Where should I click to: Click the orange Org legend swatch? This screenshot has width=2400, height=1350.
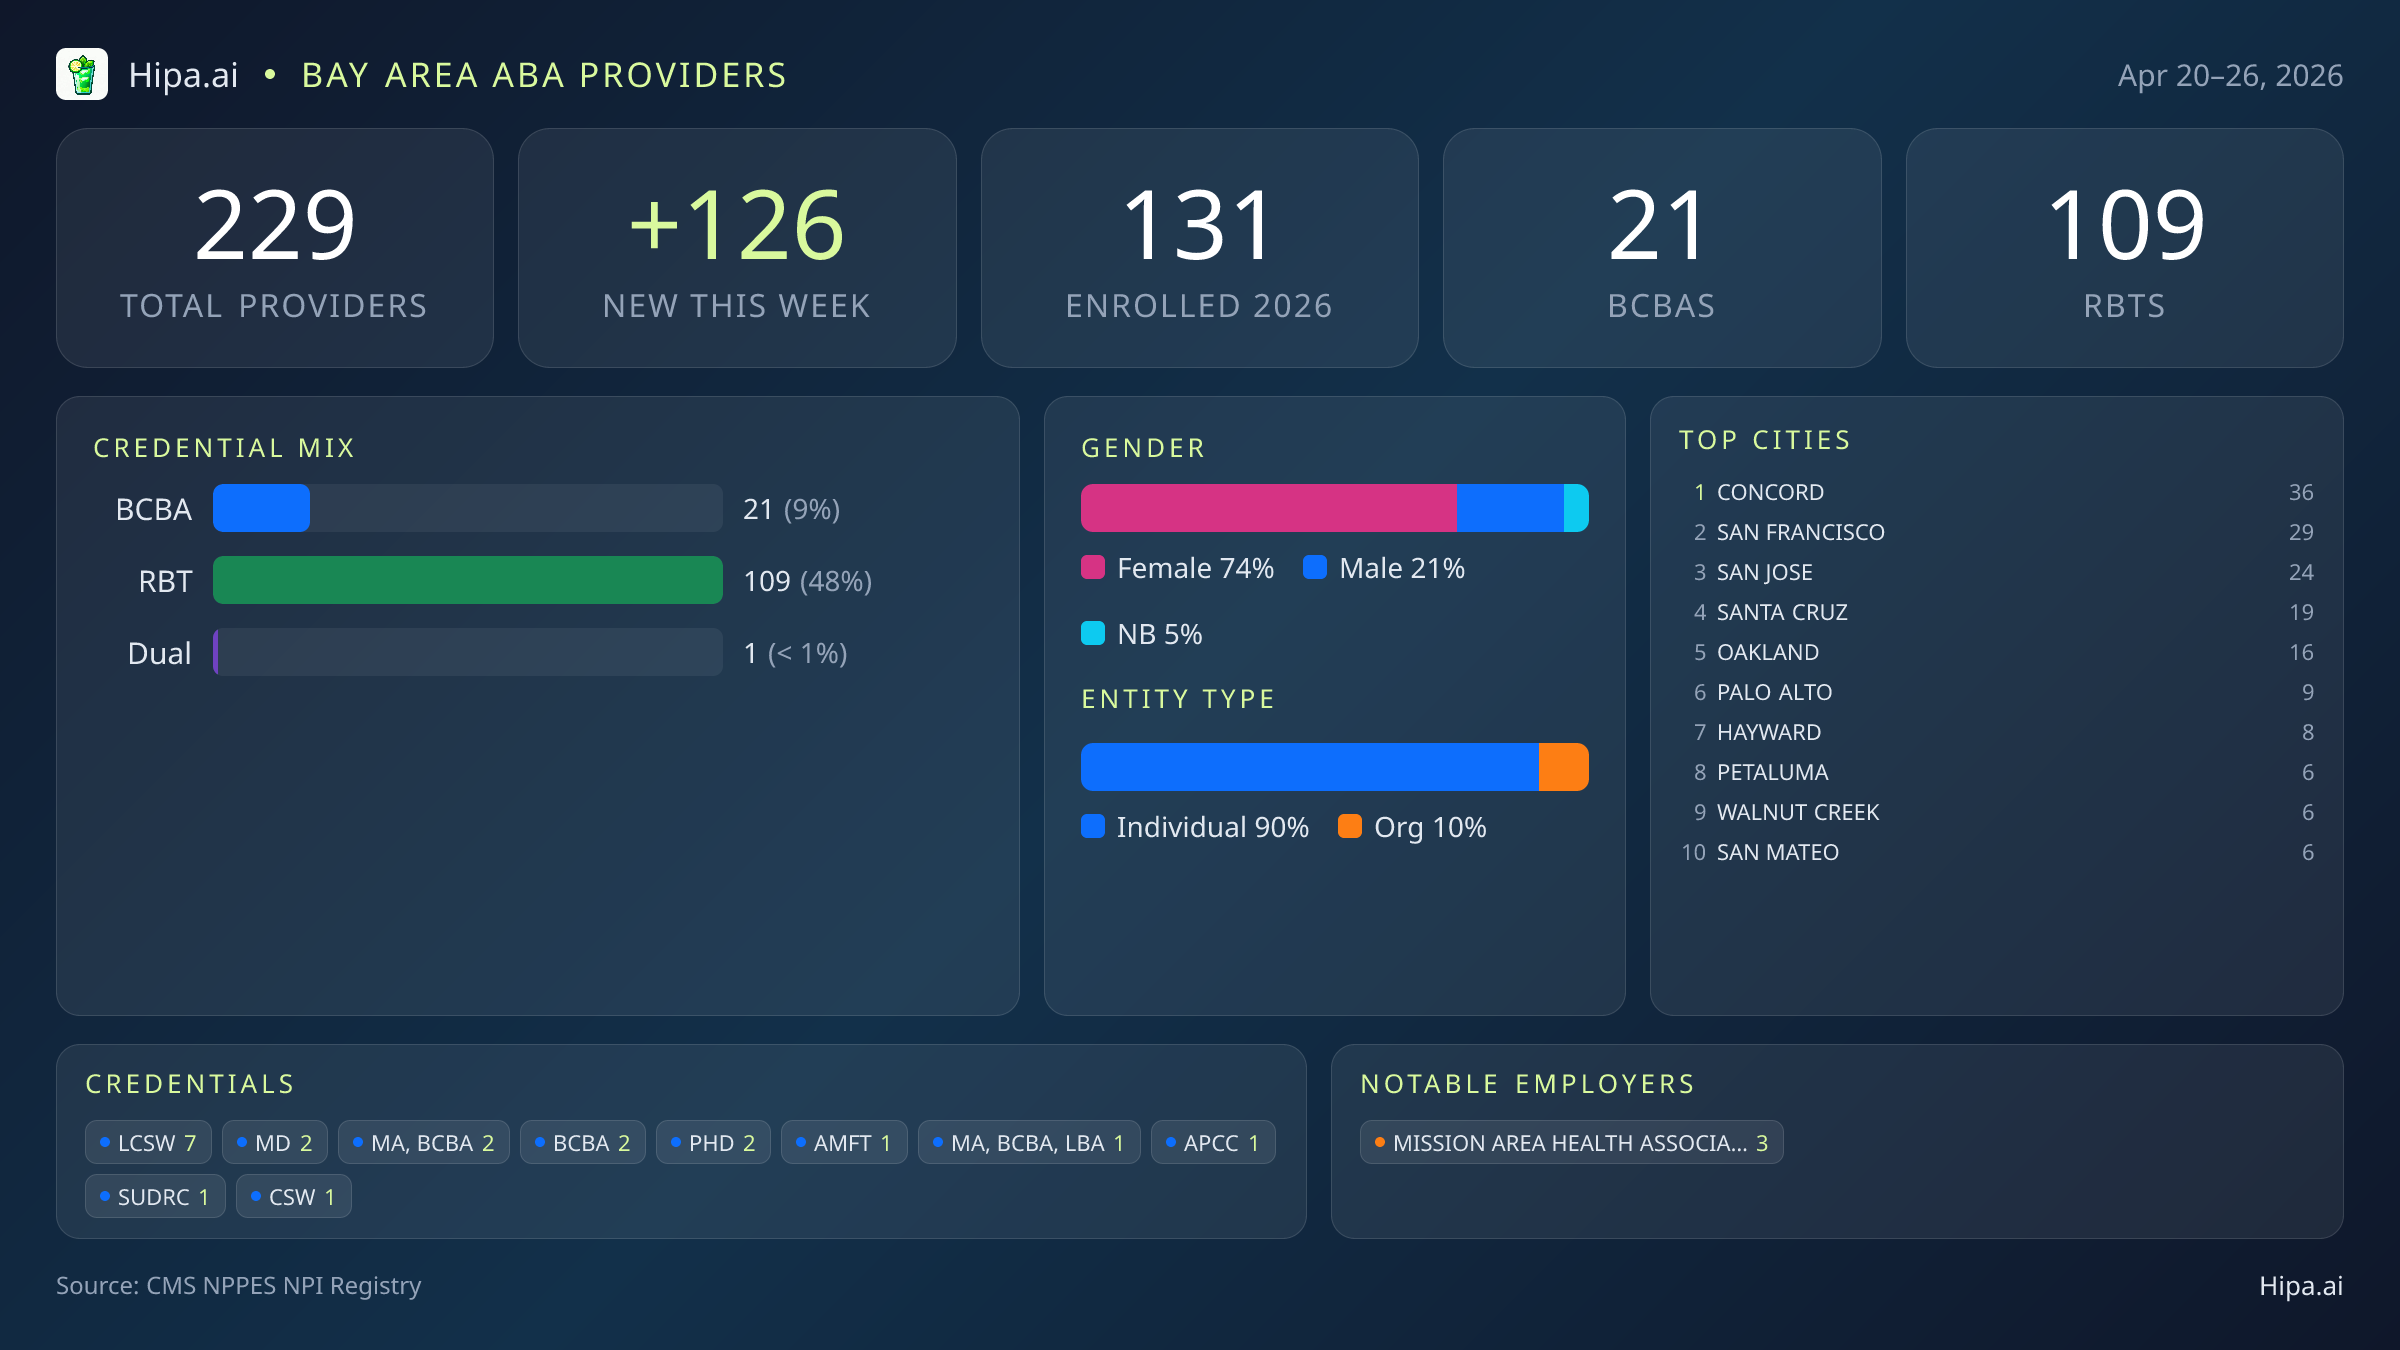point(1350,827)
